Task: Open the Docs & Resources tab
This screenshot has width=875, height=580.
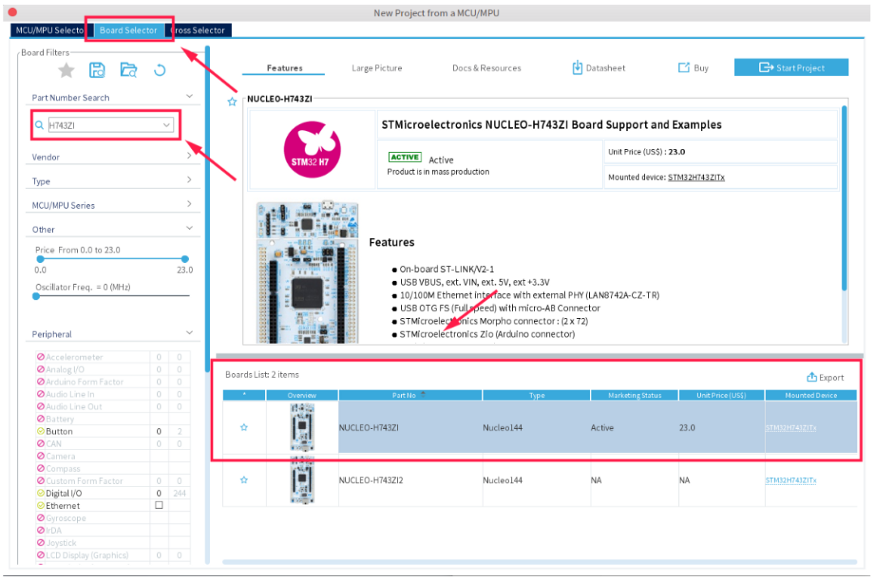Action: point(487,68)
